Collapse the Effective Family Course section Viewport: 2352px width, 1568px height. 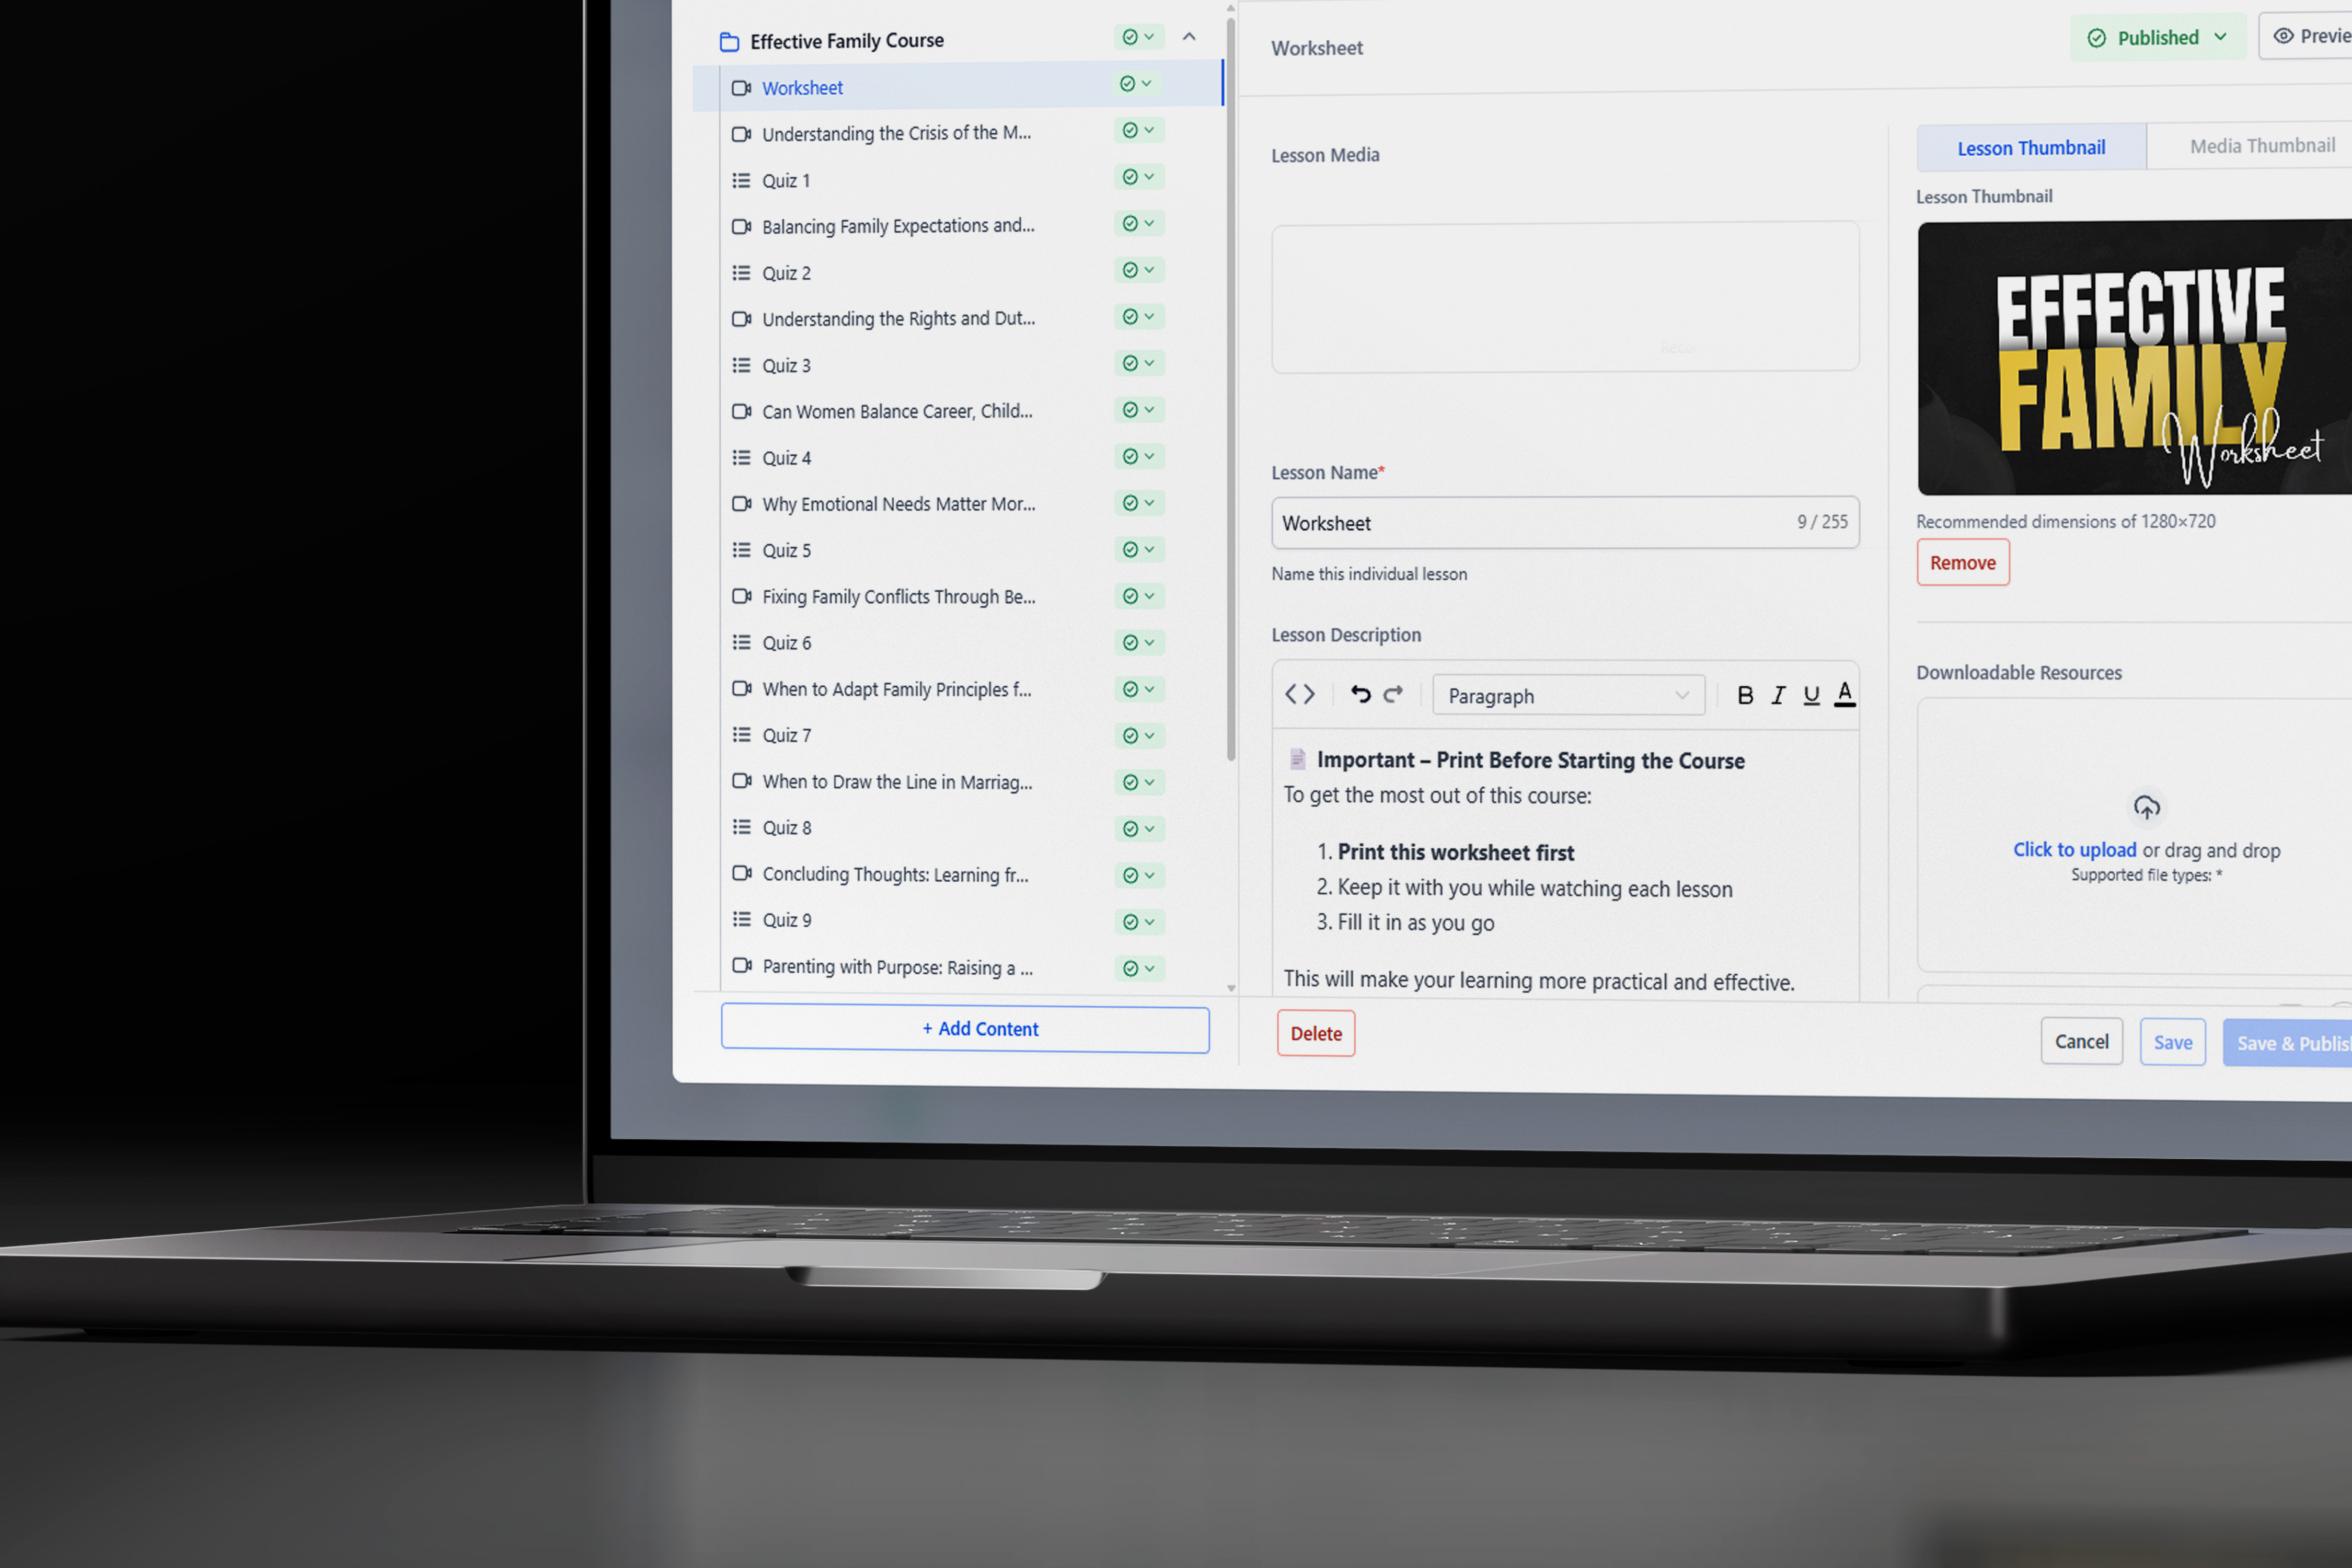[x=1189, y=37]
